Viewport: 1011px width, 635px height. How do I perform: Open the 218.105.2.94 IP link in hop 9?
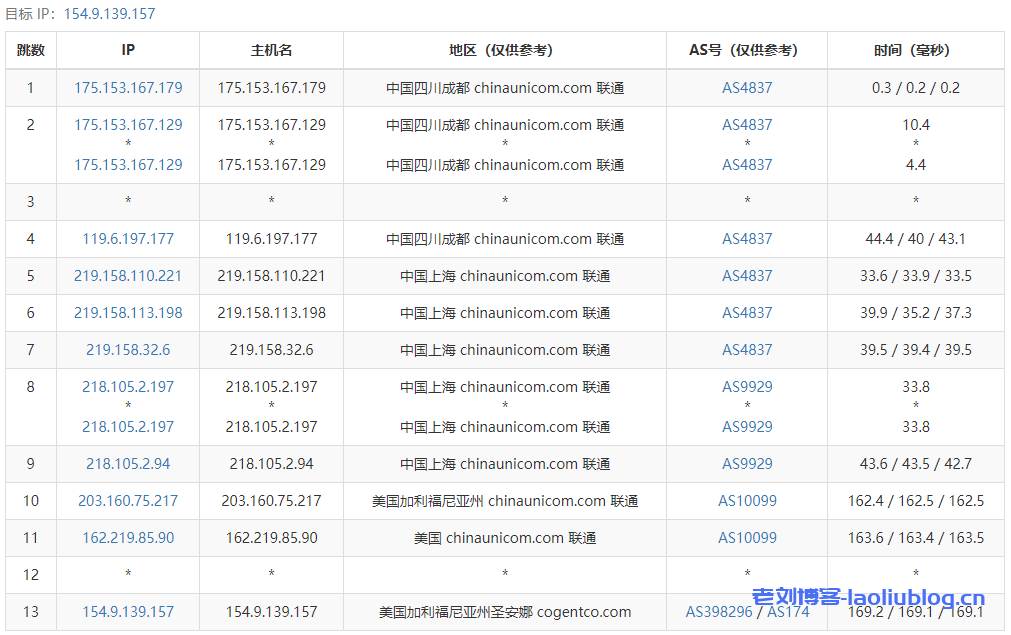coord(128,464)
